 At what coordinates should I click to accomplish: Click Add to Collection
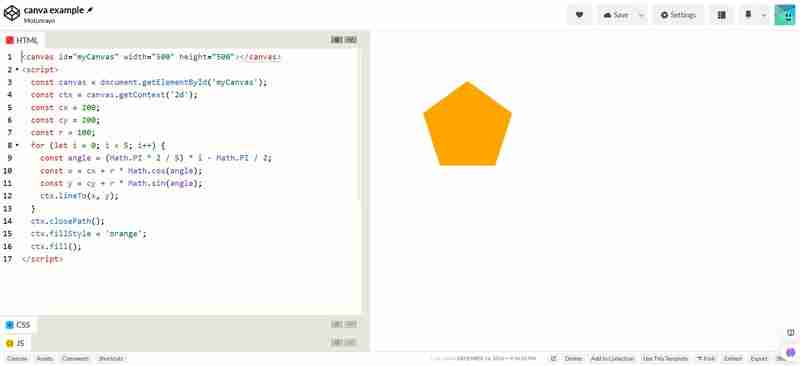tap(612, 358)
